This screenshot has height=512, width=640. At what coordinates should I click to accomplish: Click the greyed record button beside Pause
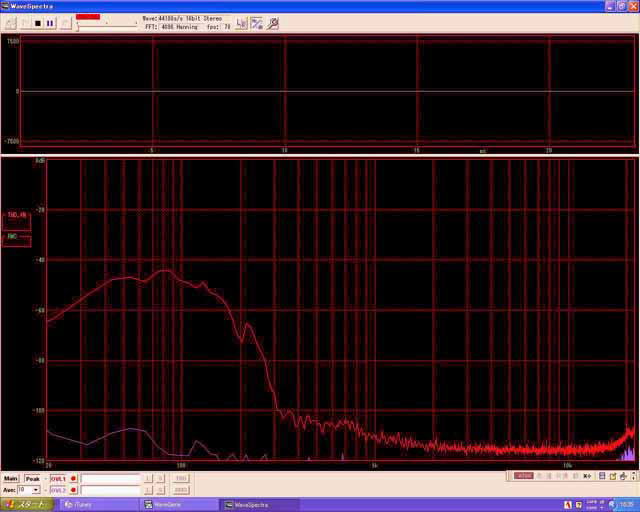point(66,24)
